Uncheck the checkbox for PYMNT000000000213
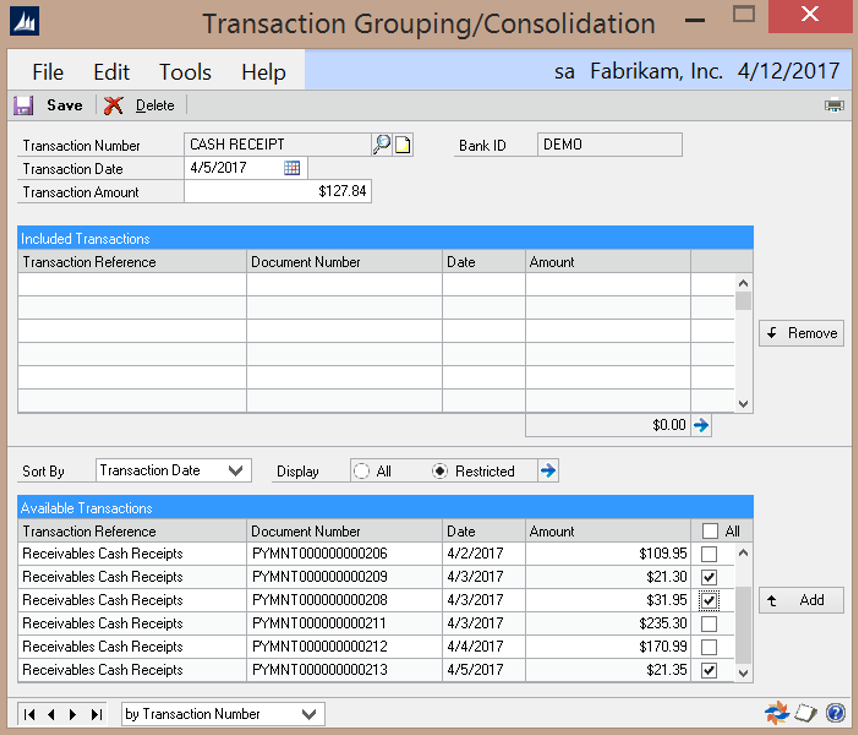The width and height of the screenshot is (858, 735). coord(709,670)
